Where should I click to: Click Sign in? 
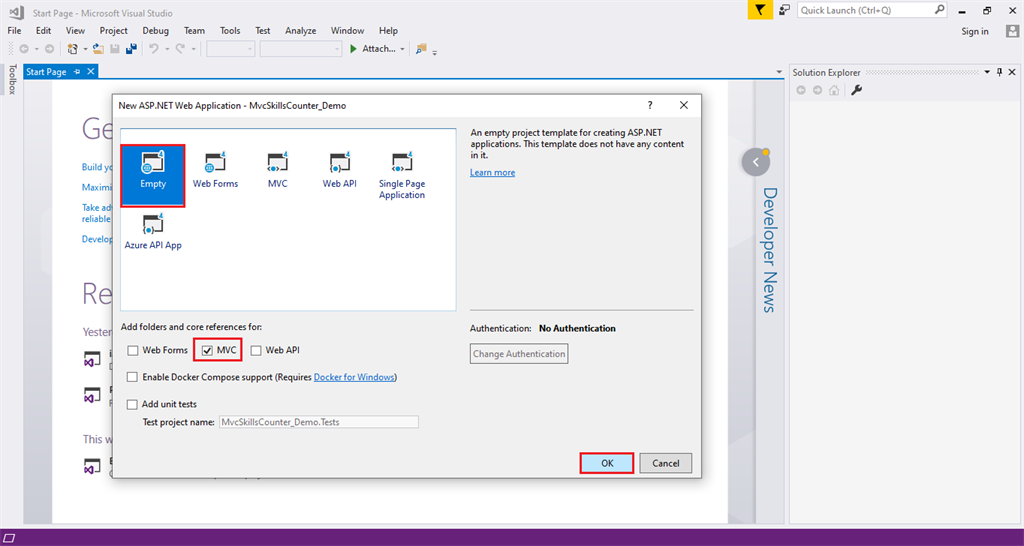(x=975, y=31)
